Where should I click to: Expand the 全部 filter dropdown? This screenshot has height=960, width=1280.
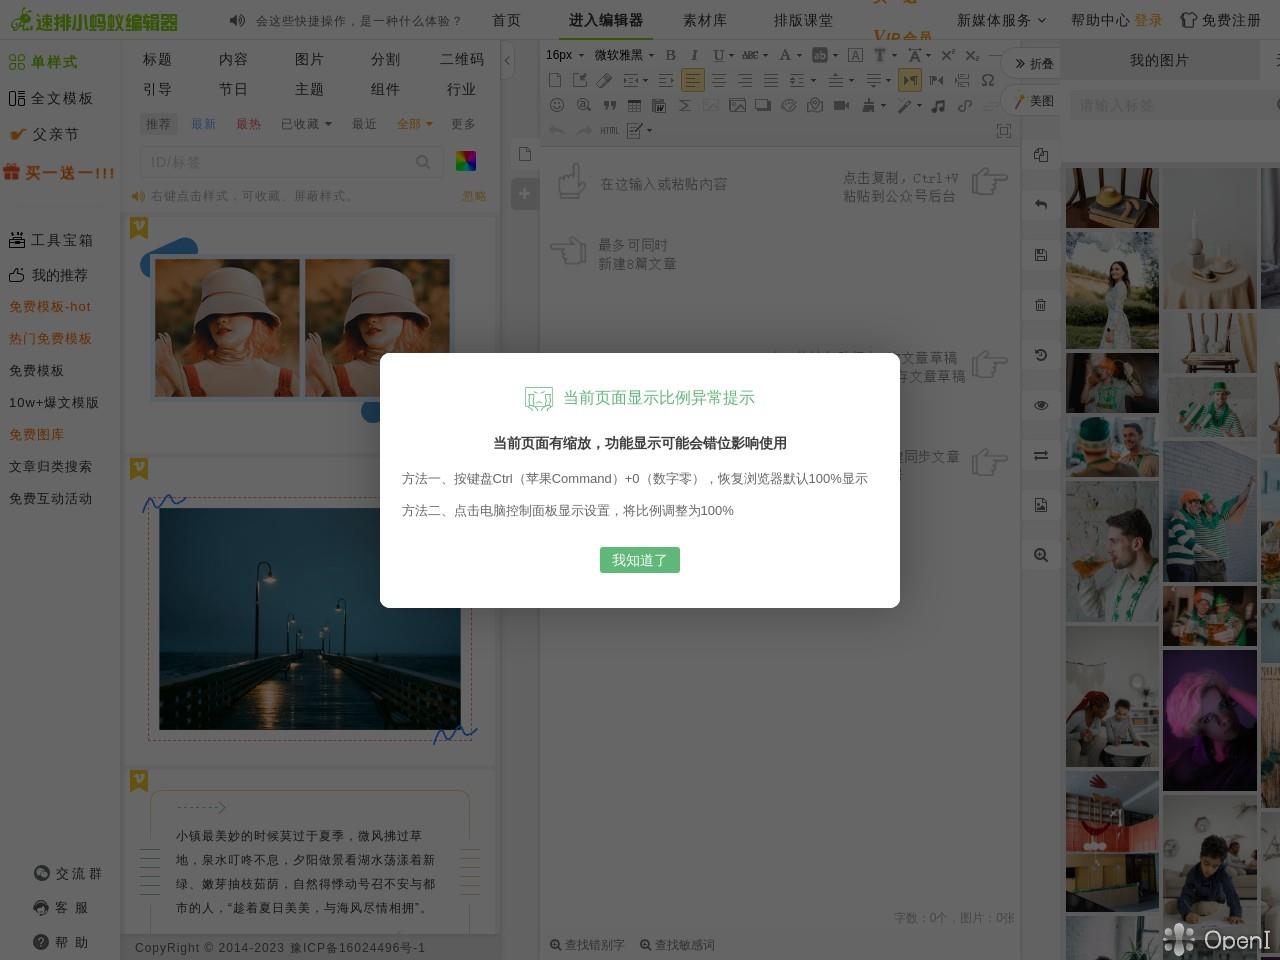(413, 124)
